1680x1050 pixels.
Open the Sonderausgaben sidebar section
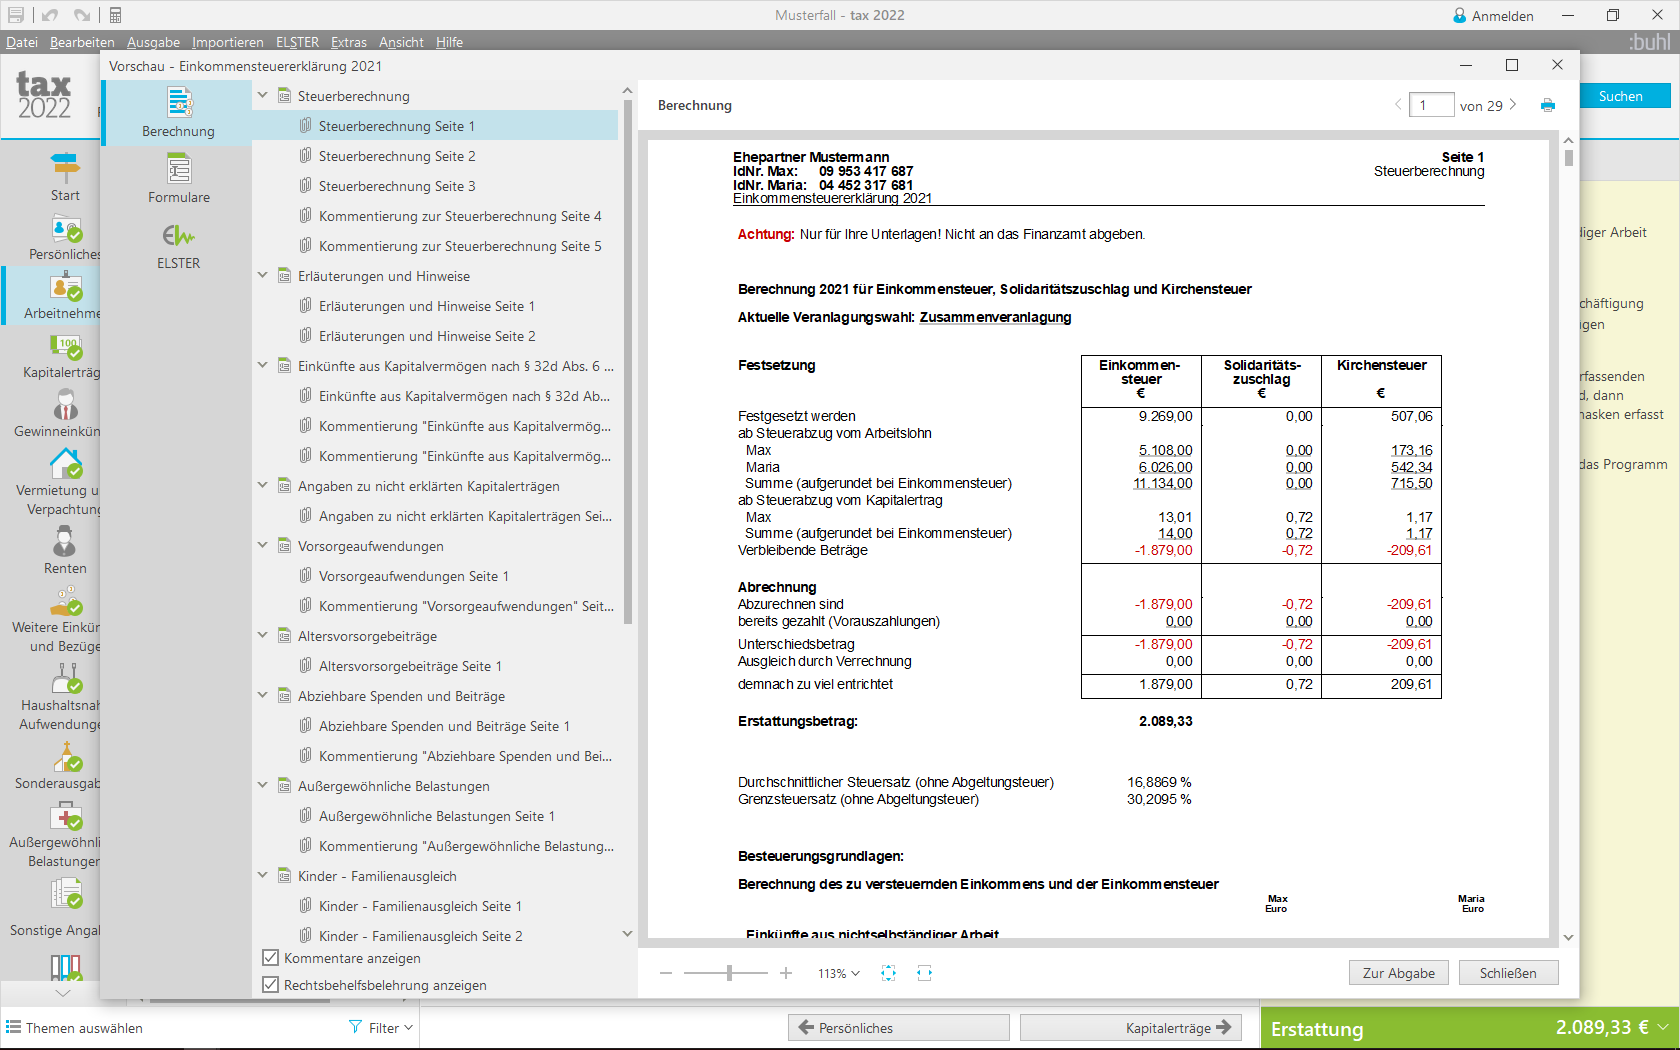click(x=58, y=765)
